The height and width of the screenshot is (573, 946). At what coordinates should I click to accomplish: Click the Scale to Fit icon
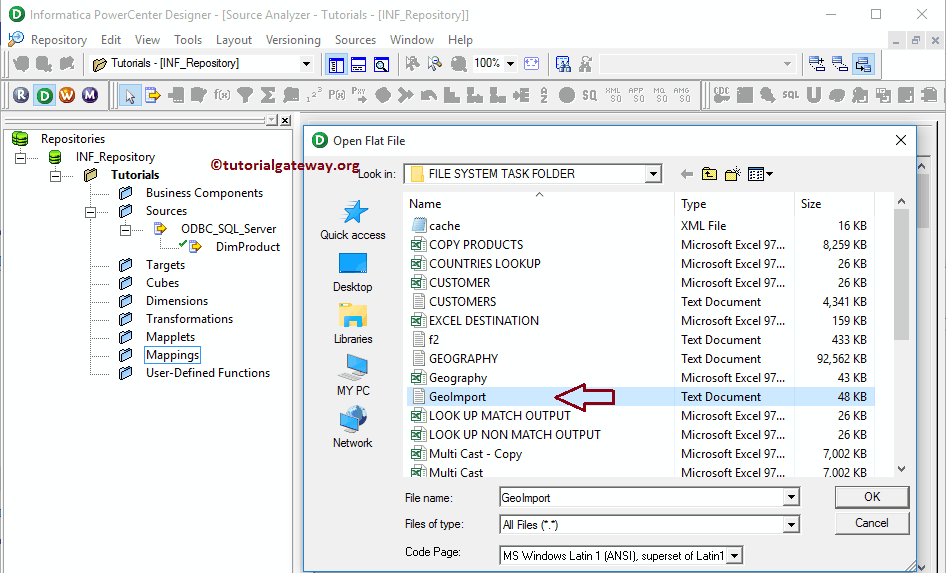[532, 63]
